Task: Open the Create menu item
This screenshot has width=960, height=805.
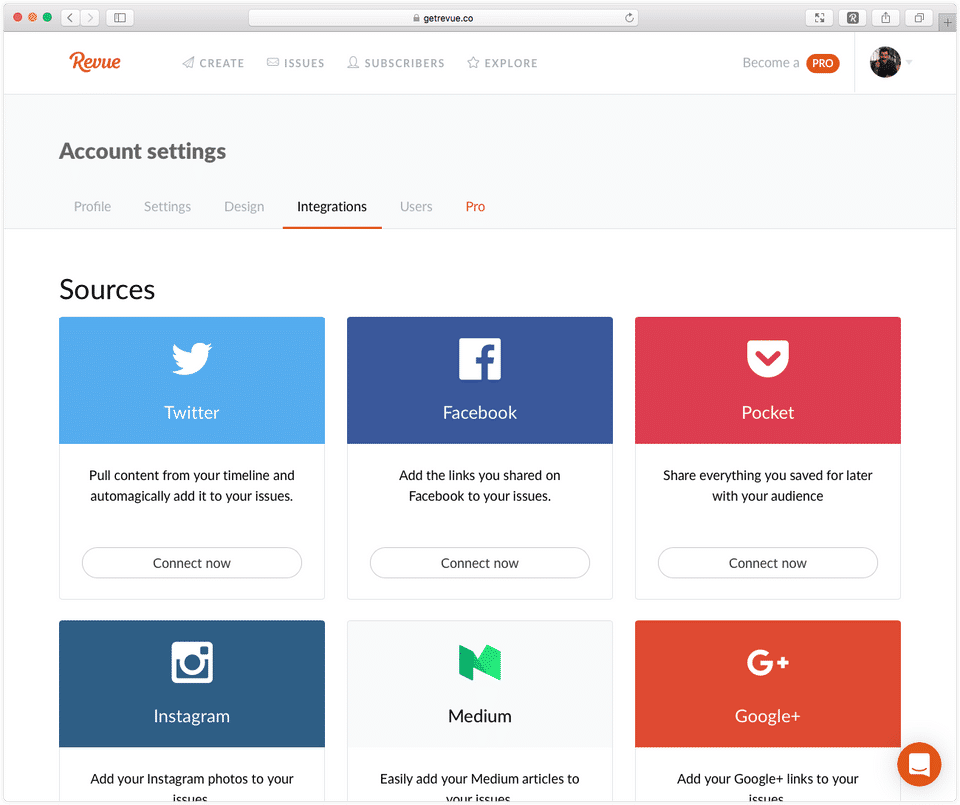Action: pos(213,63)
